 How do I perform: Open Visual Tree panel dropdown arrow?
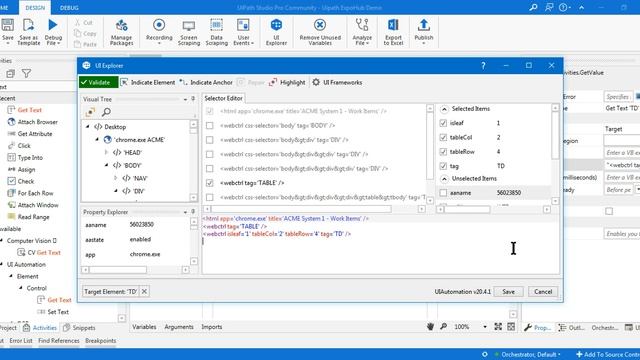point(185,99)
